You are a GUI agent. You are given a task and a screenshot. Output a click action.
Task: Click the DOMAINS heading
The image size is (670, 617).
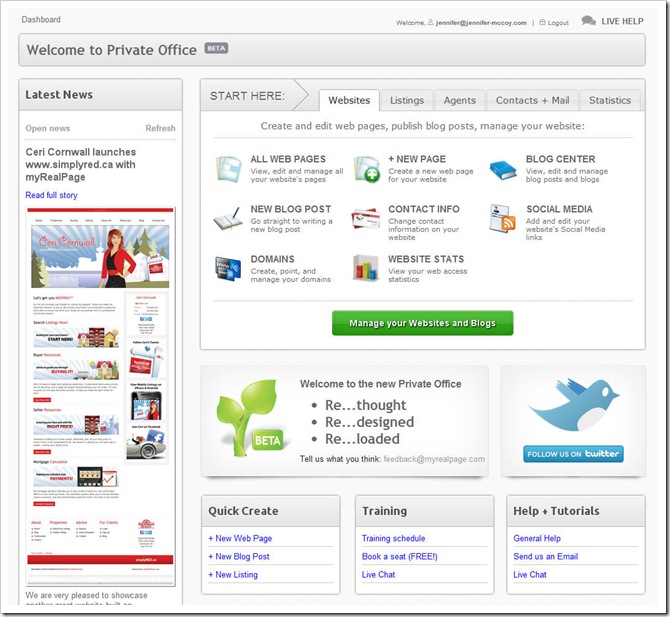[x=272, y=259]
